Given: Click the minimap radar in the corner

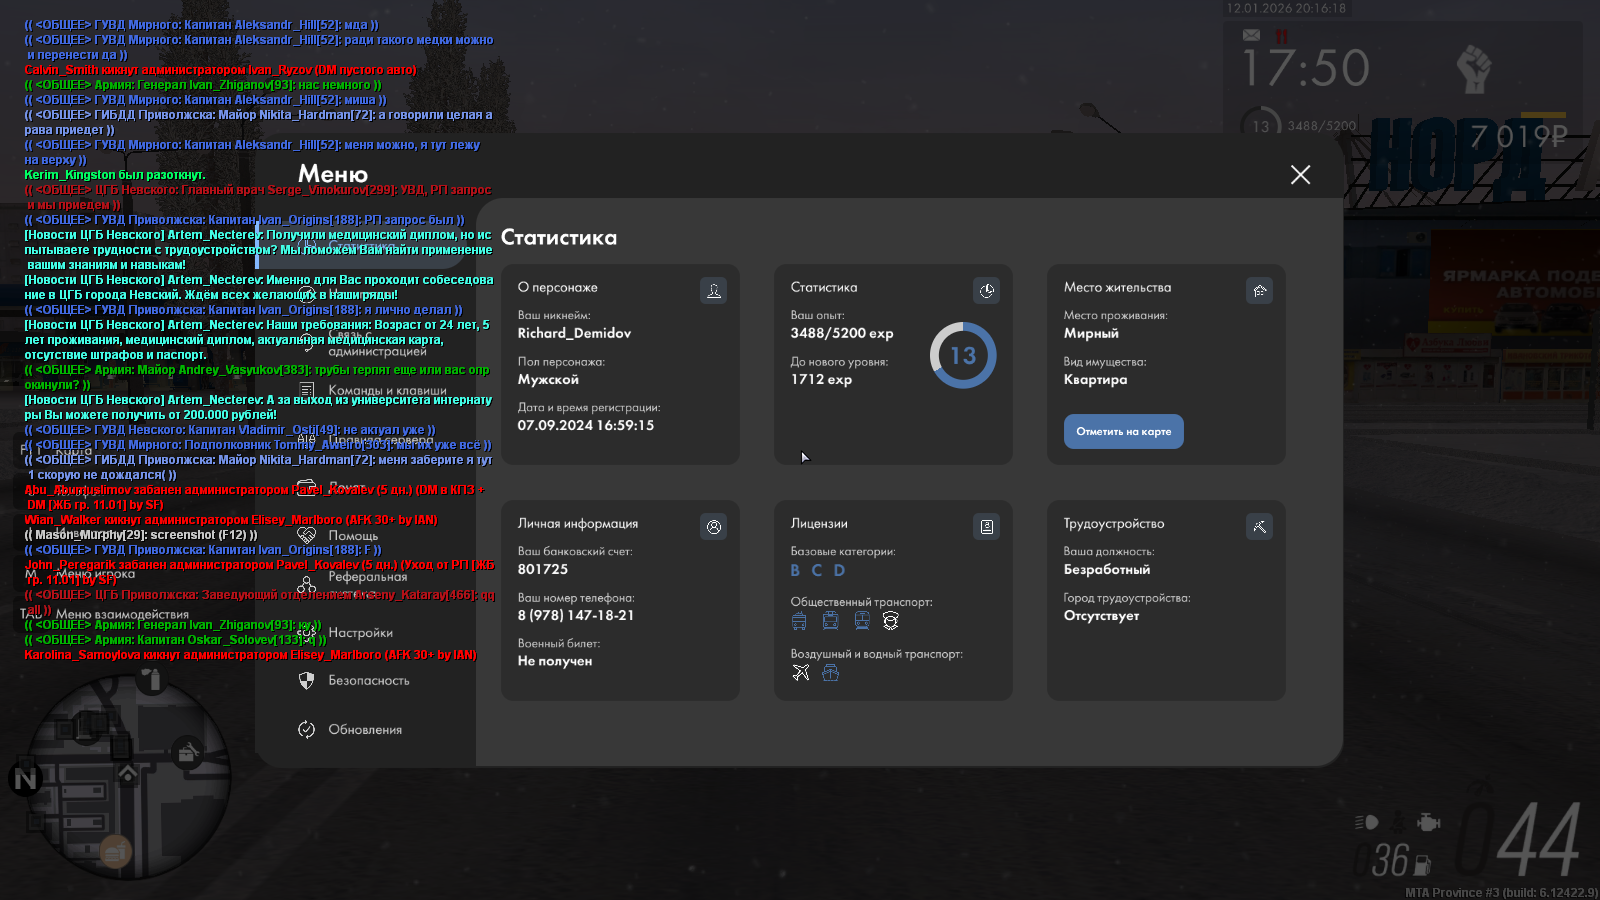Looking at the screenshot, I should click(128, 775).
